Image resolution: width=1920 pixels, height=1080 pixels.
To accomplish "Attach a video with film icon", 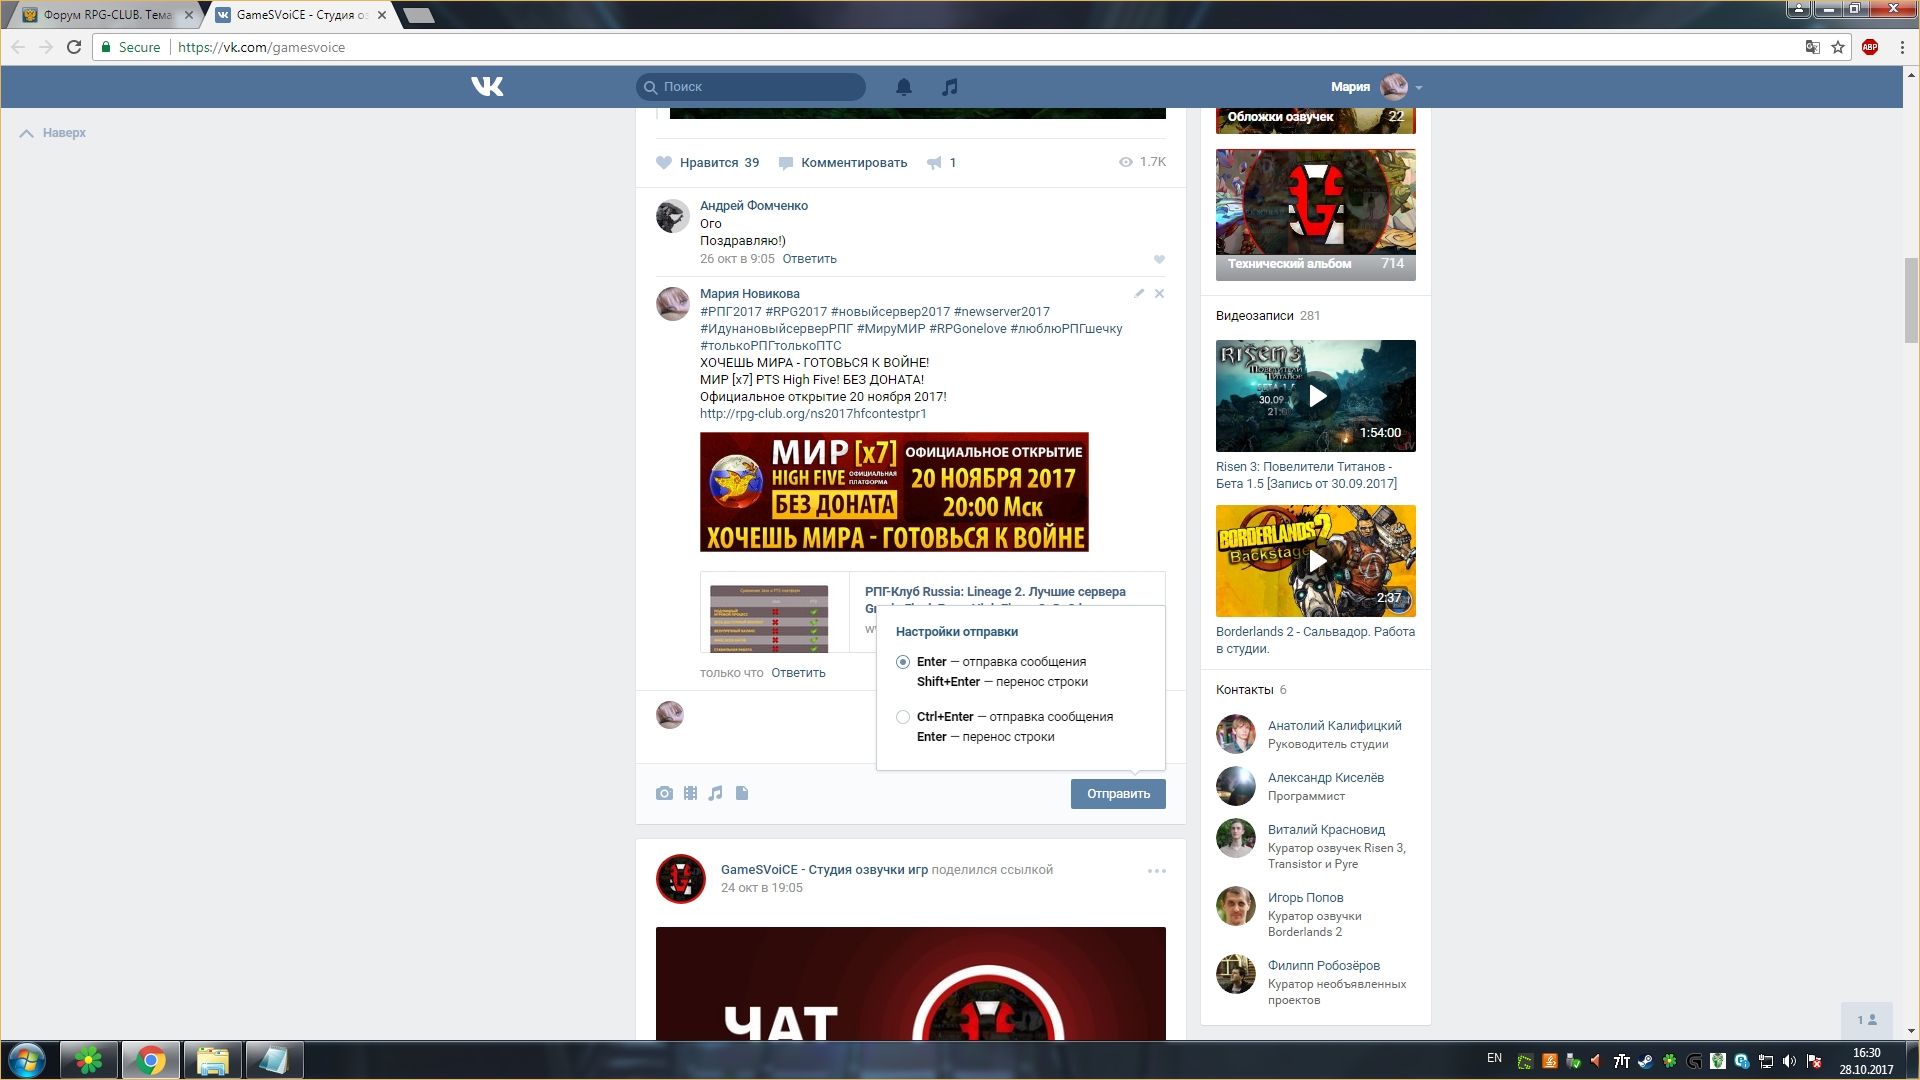I will tap(690, 793).
